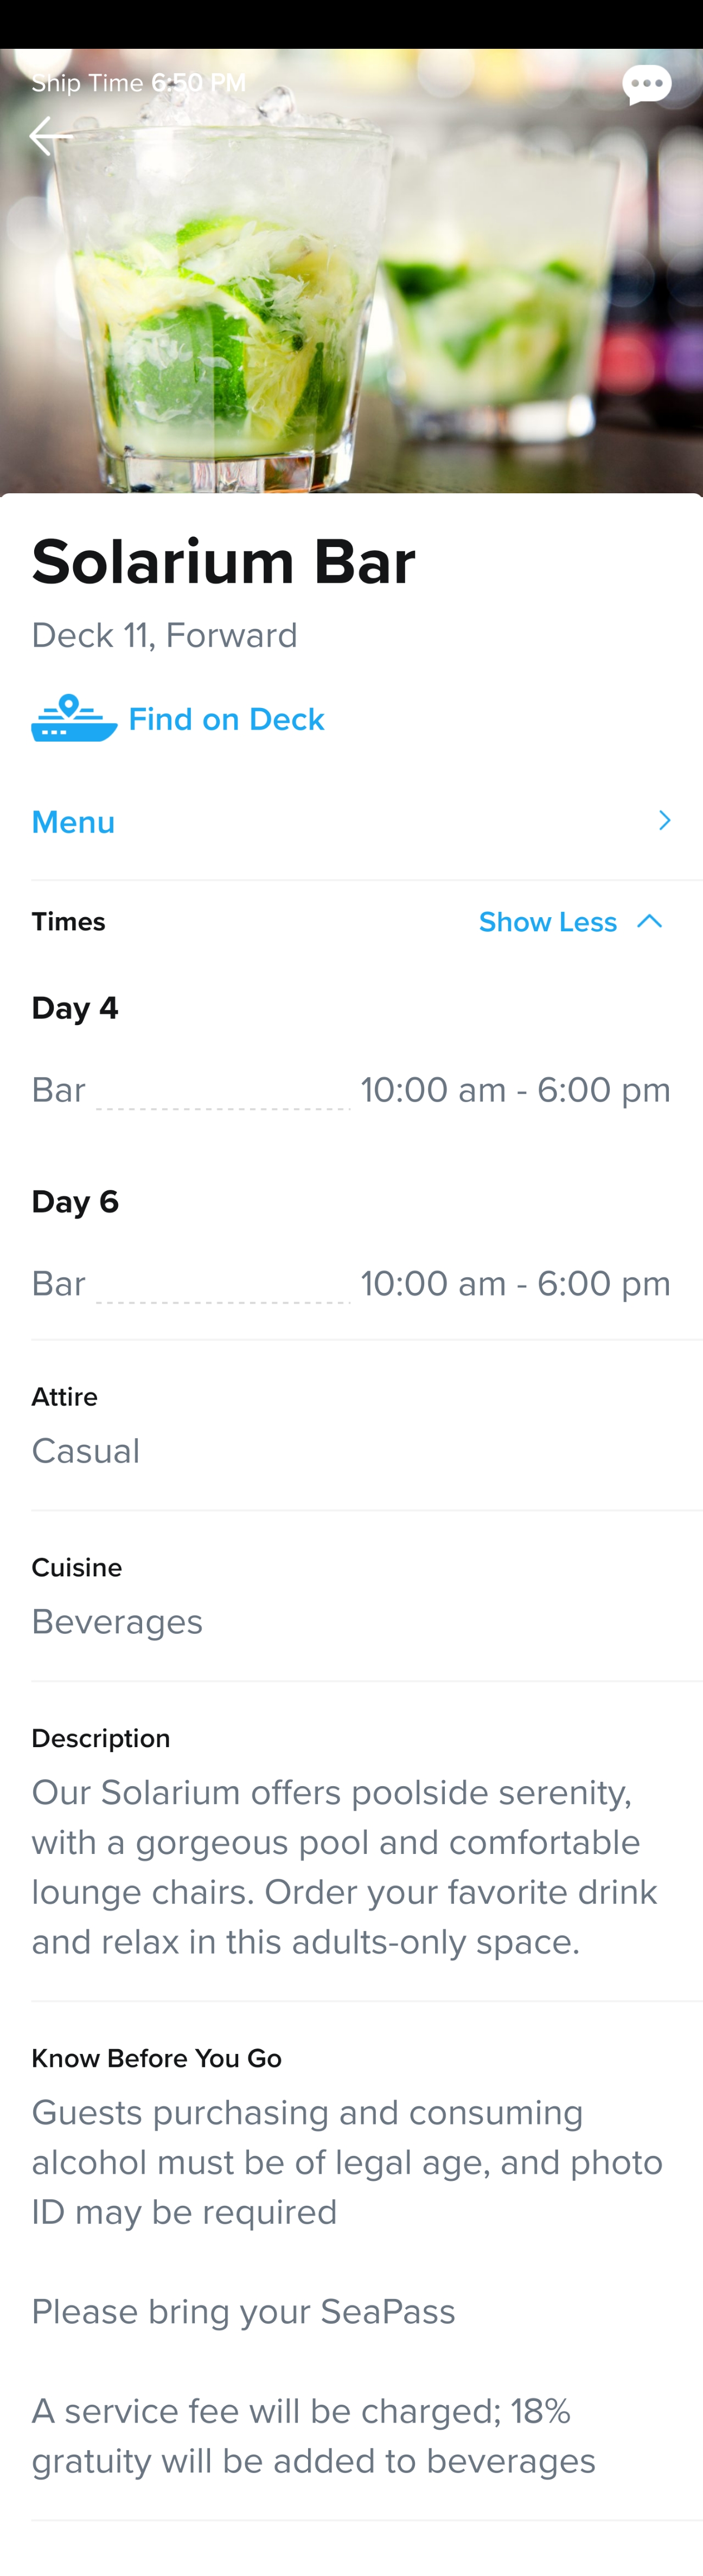The image size is (703, 2576).
Task: Tap Day 6 bar hours row
Action: coord(351,1284)
